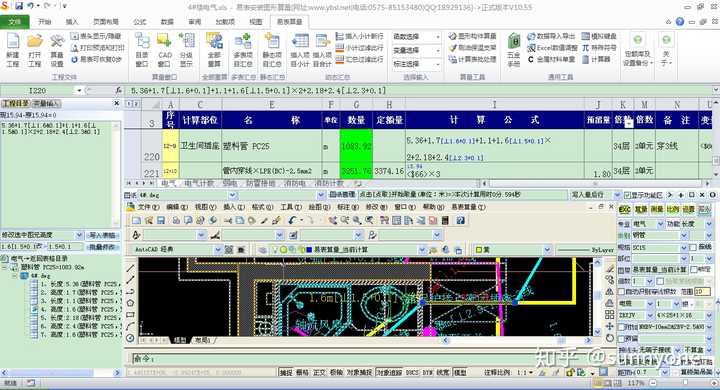Click the 新建工程 new project icon
Screen dimensions: 720x390
click(x=13, y=50)
